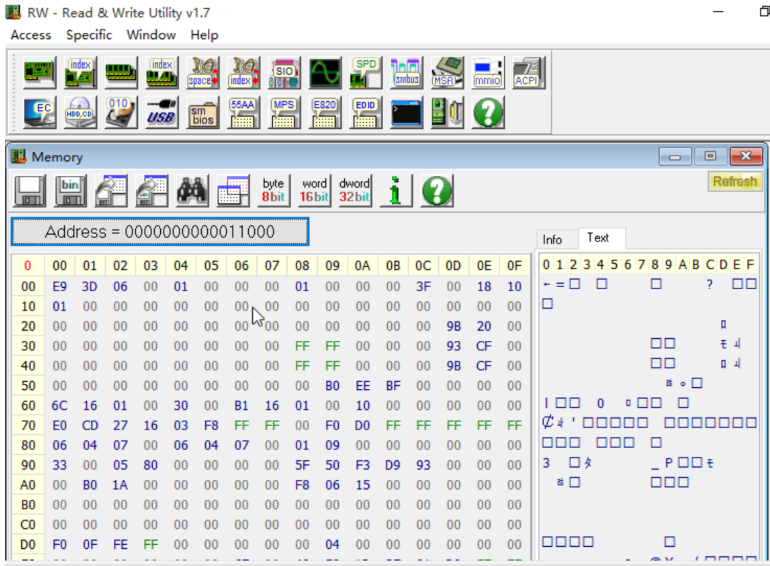The height and width of the screenshot is (566, 770).
Task: Open the Access menu
Action: pos(31,35)
